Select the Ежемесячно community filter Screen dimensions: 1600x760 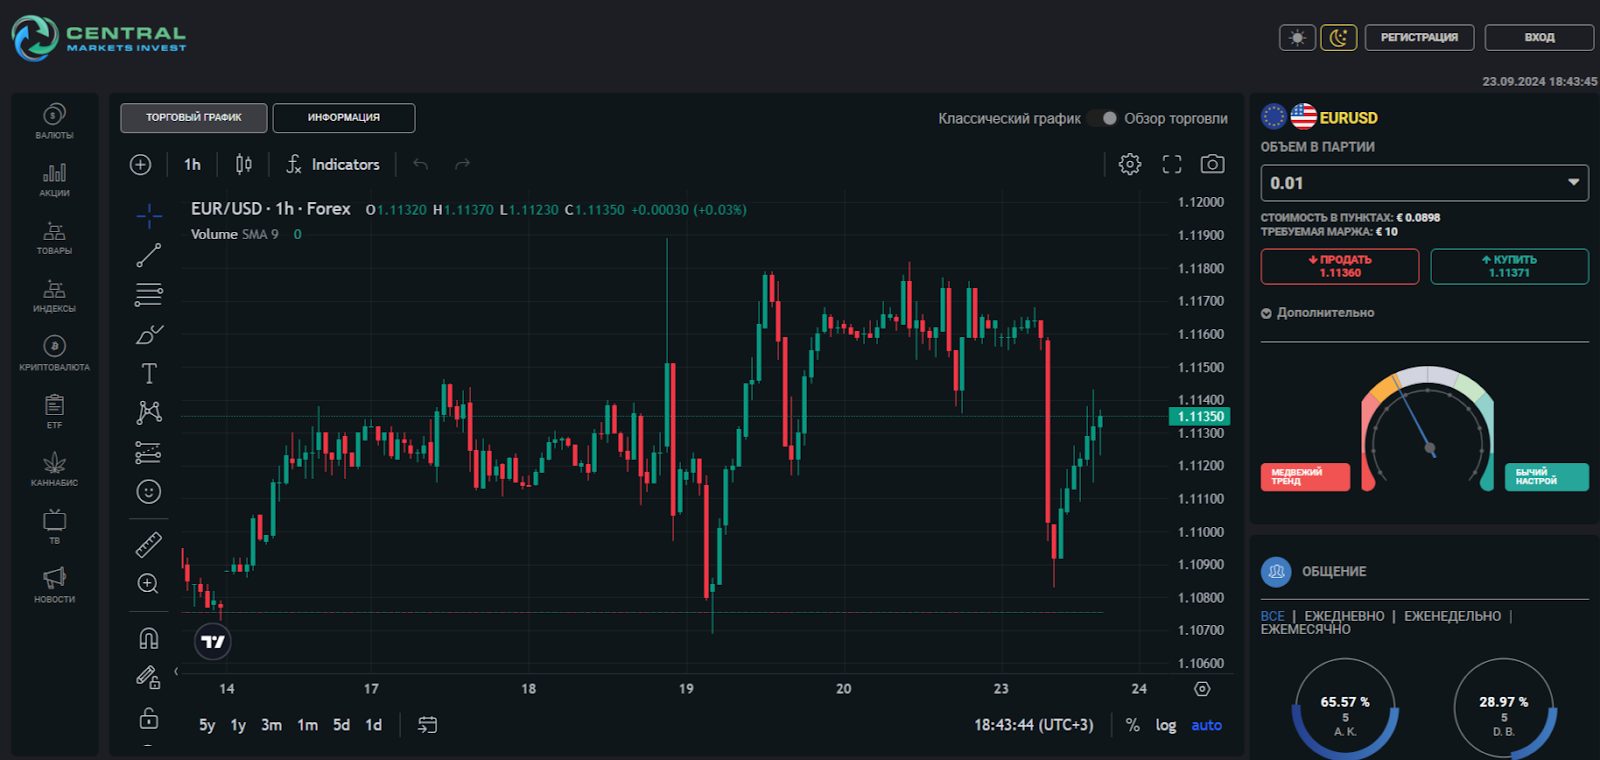tap(1305, 630)
